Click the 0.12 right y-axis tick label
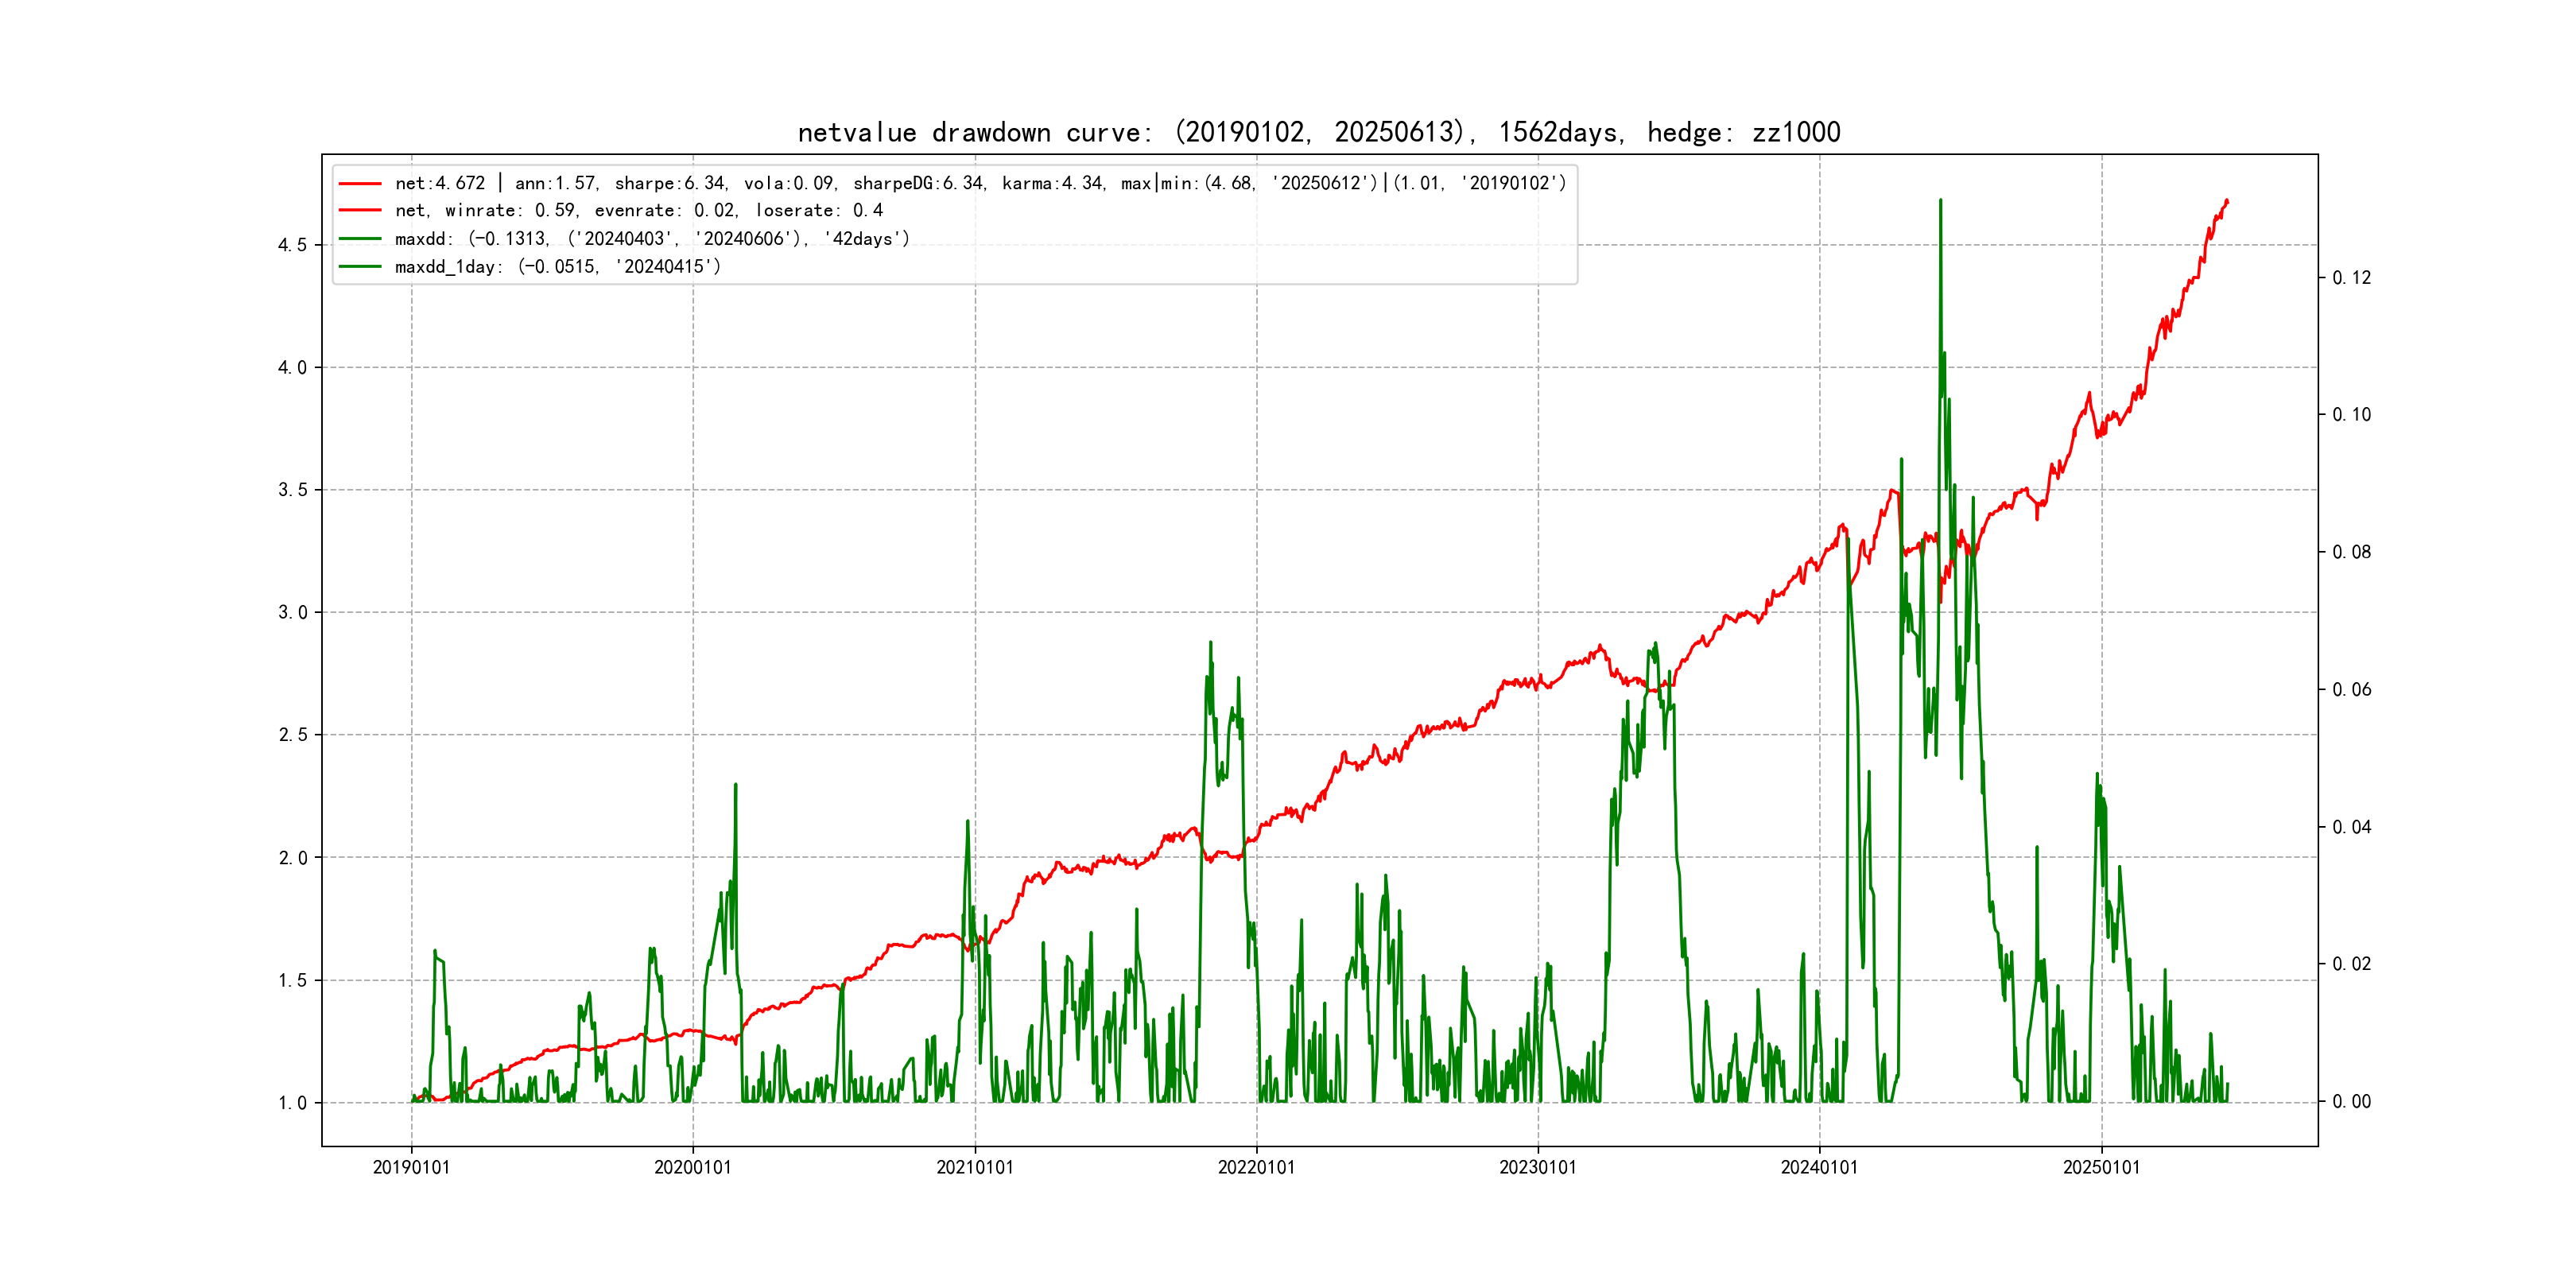The image size is (2576, 1288). [x=2351, y=278]
